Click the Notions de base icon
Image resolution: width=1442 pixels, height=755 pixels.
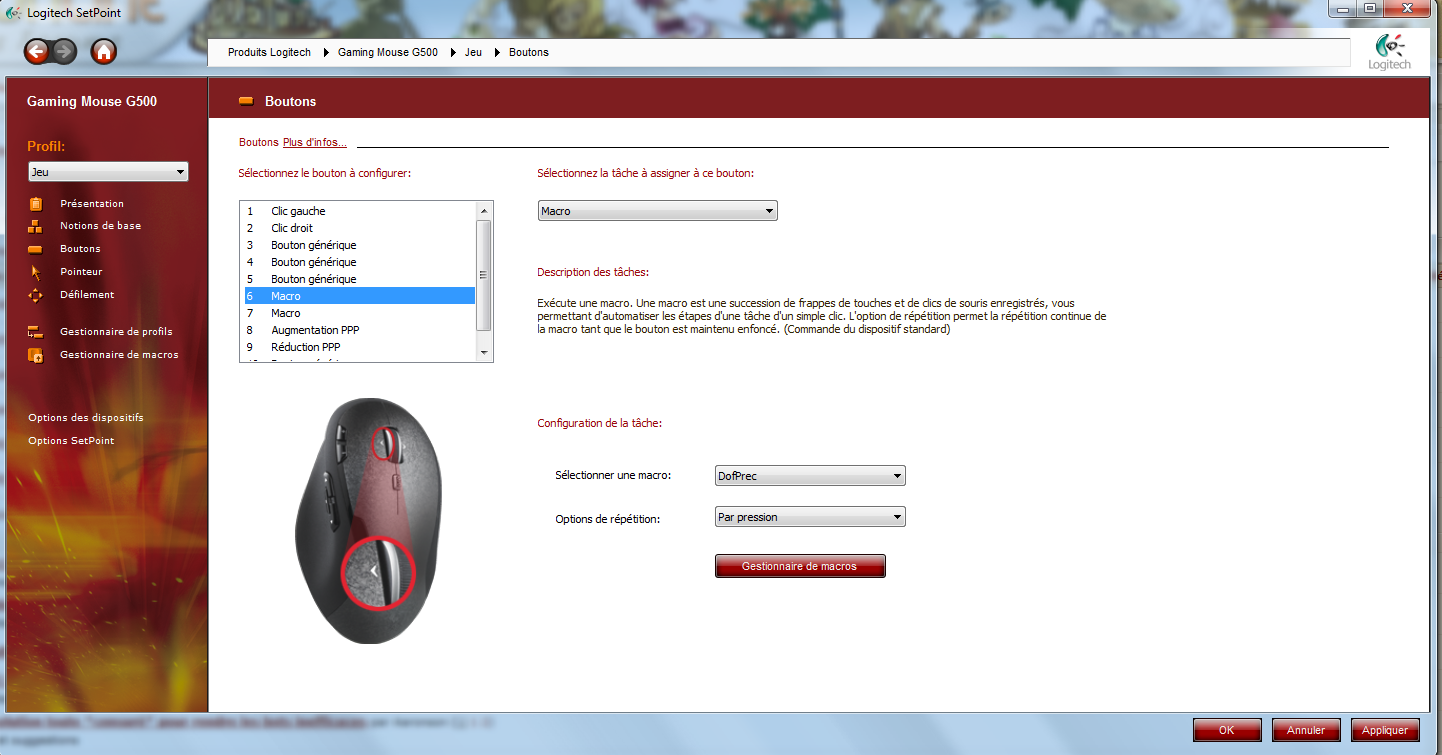[36, 226]
